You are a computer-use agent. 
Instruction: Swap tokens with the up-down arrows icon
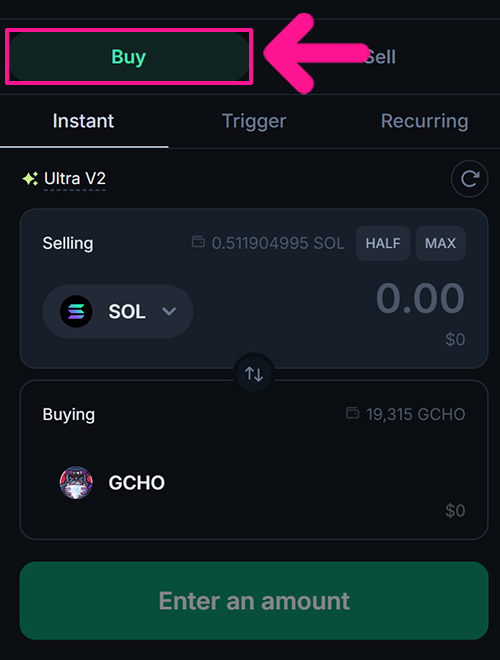[x=254, y=374]
